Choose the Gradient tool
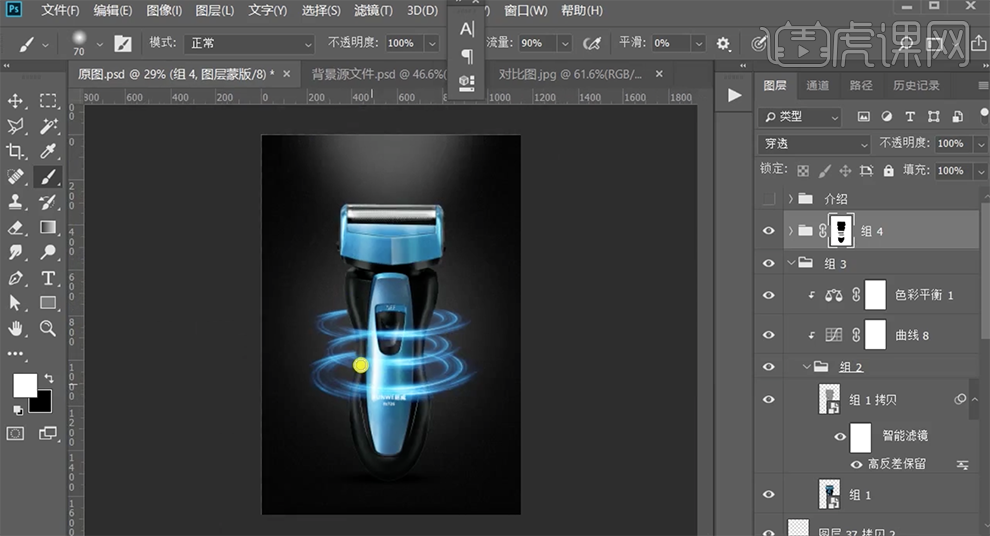990x536 pixels. [x=47, y=228]
